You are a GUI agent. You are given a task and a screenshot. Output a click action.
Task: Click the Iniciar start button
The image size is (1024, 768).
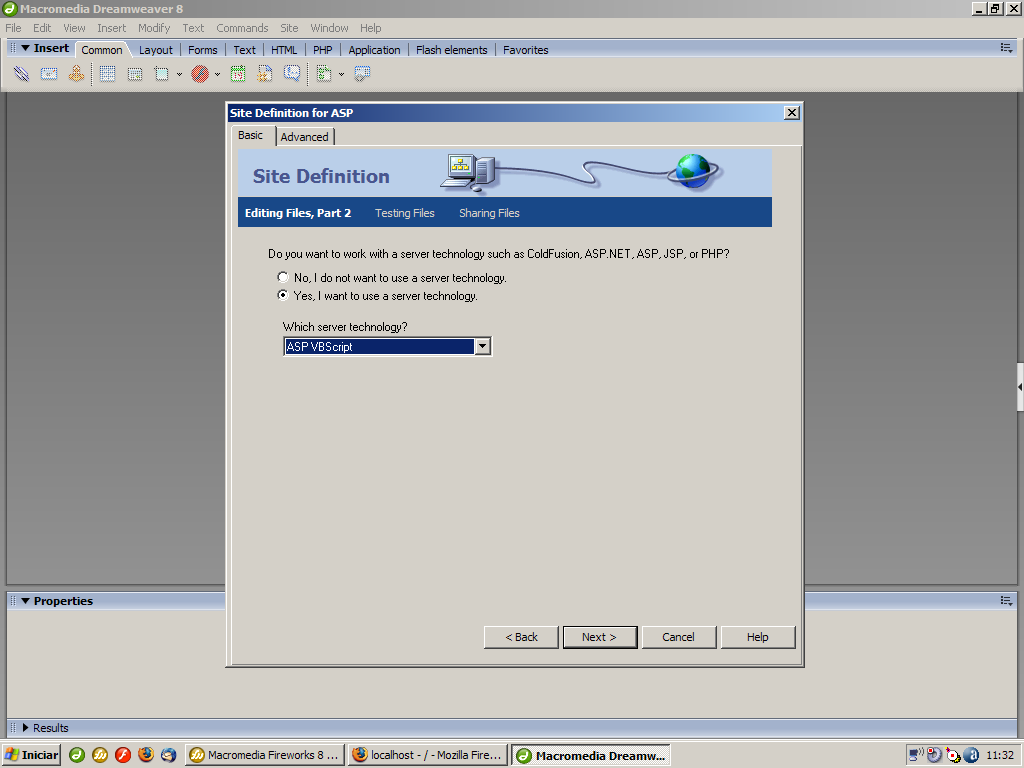tap(31, 755)
